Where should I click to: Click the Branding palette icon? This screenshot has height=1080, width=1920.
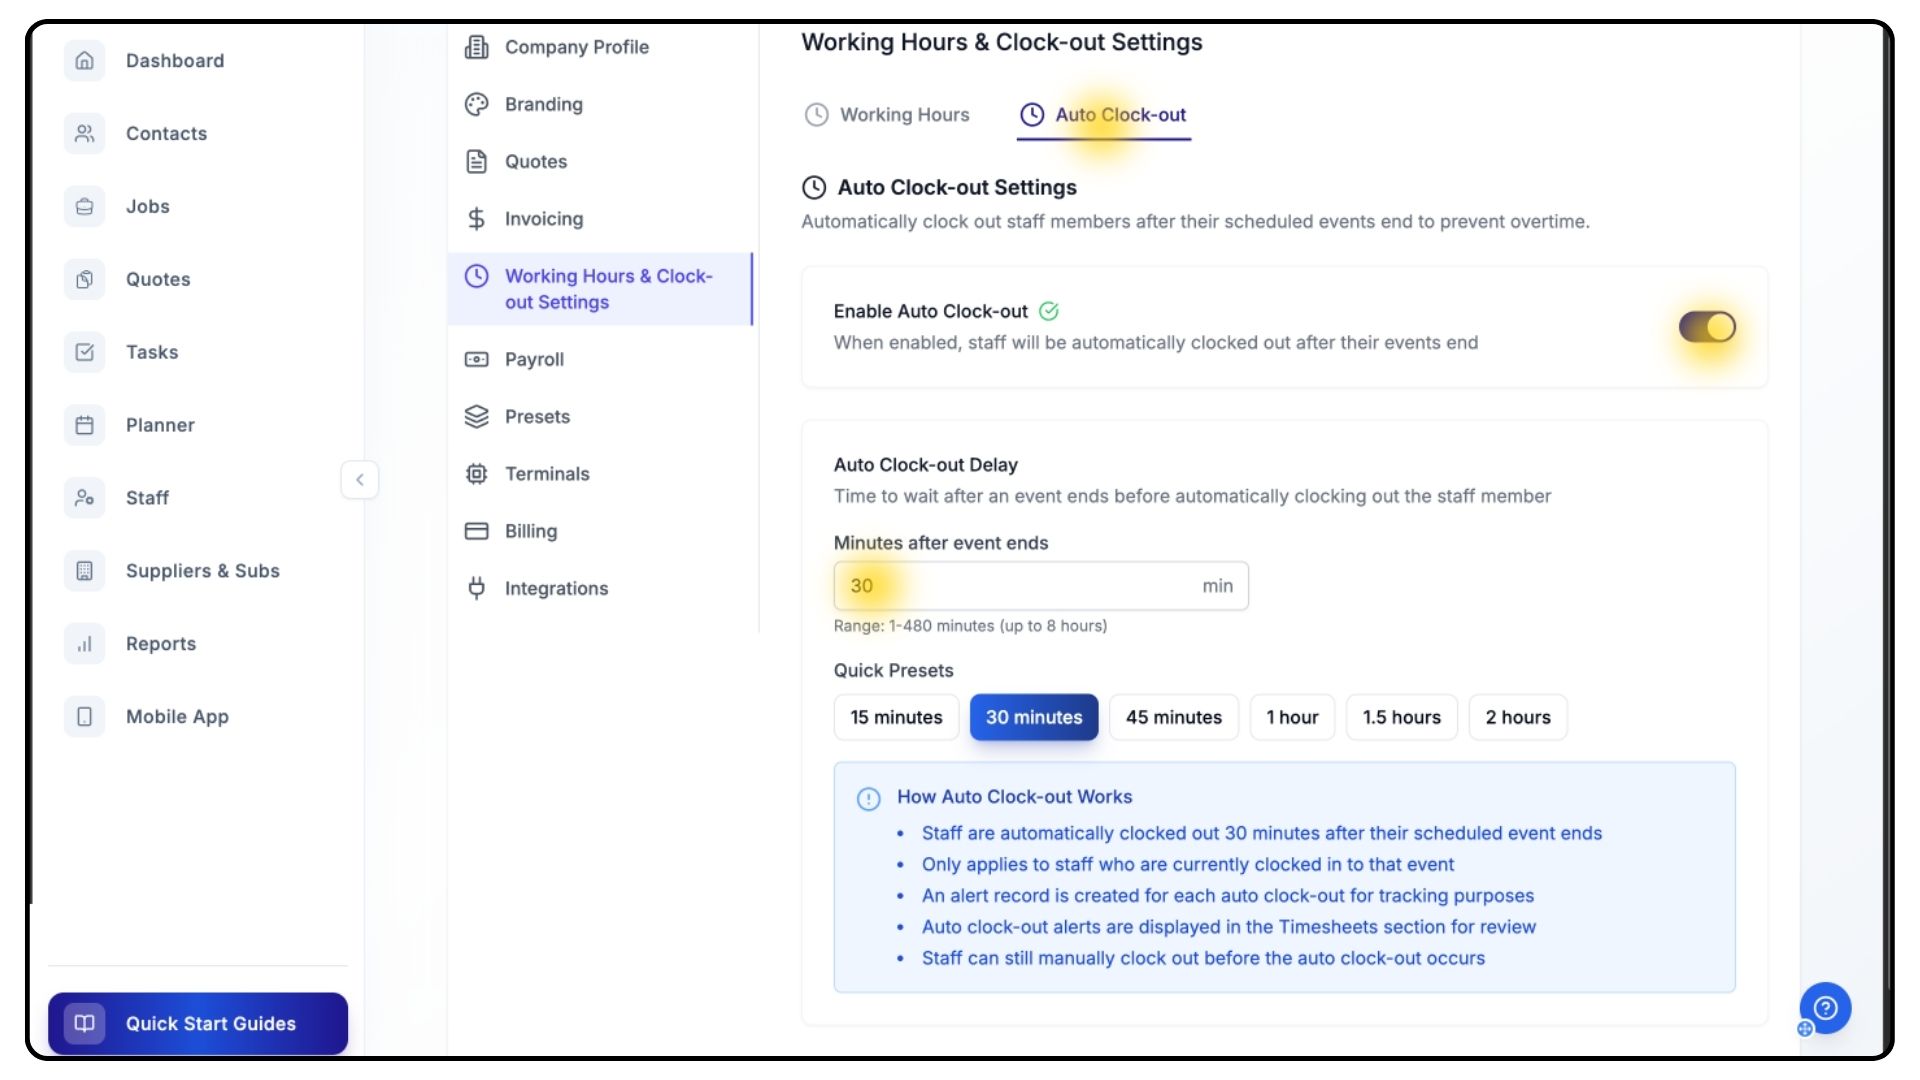(477, 105)
